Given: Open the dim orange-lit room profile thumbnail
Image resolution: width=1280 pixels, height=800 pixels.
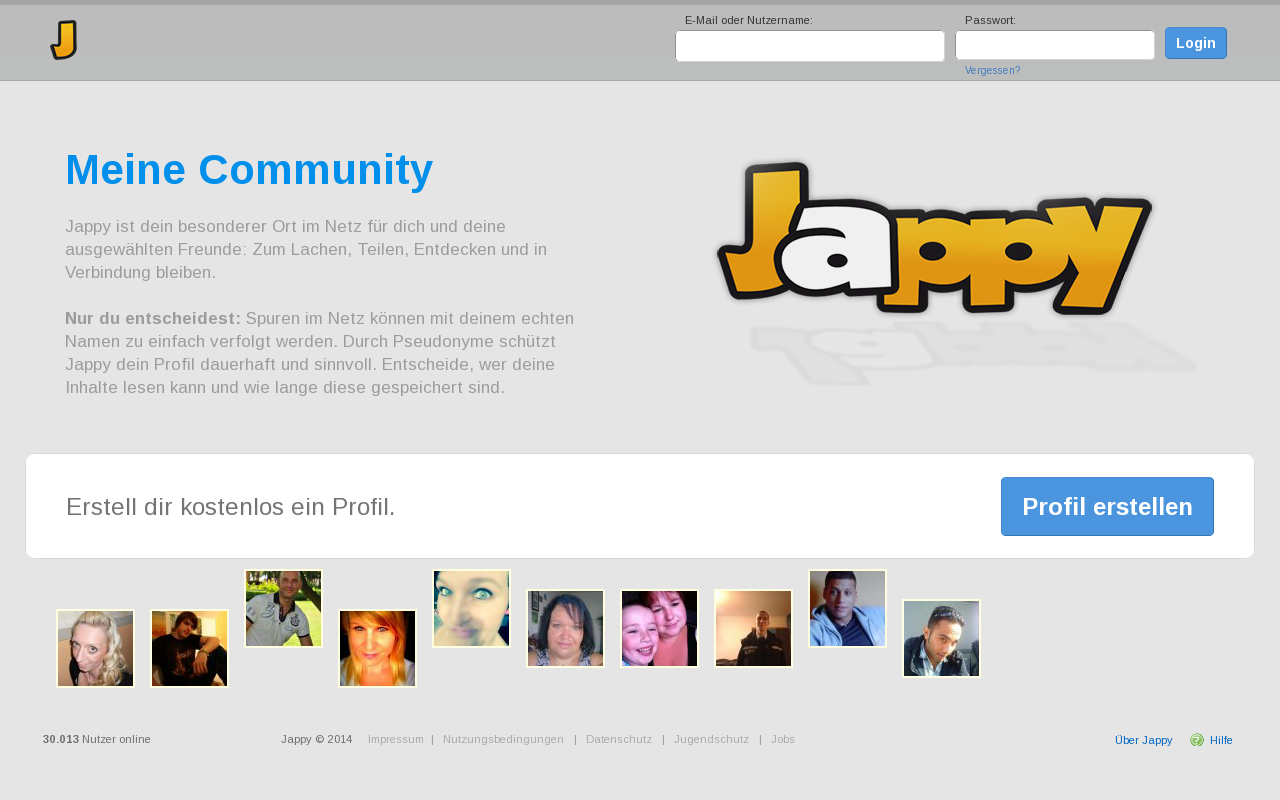Looking at the screenshot, I should (753, 628).
